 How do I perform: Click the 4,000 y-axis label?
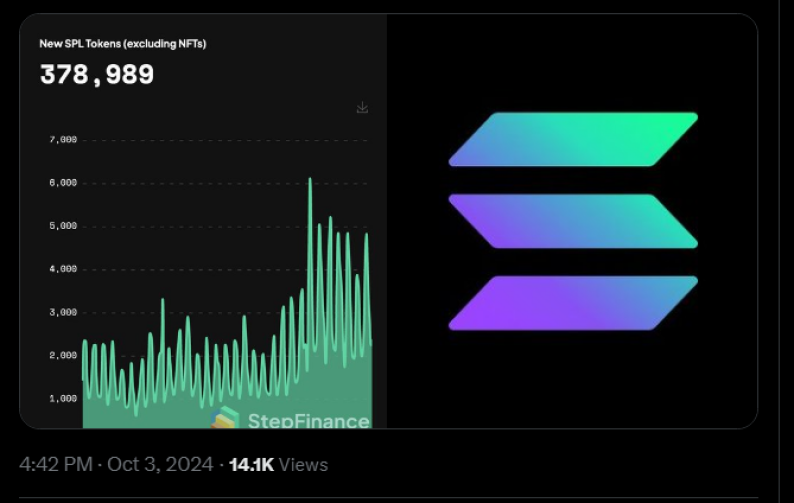tap(63, 269)
